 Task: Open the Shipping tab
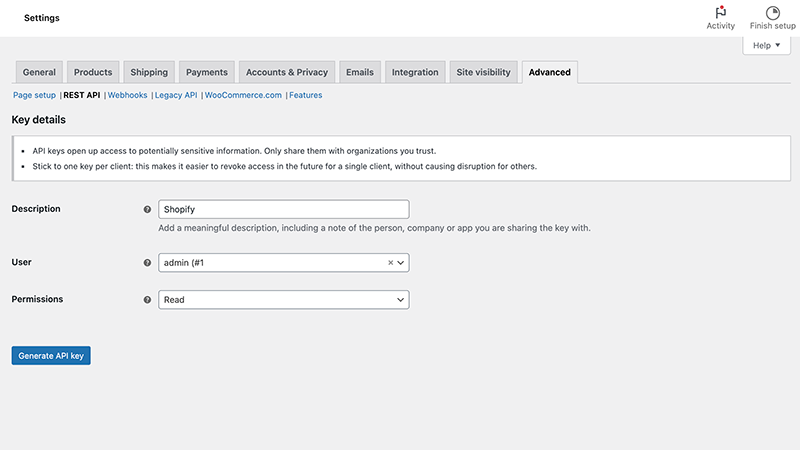(149, 72)
